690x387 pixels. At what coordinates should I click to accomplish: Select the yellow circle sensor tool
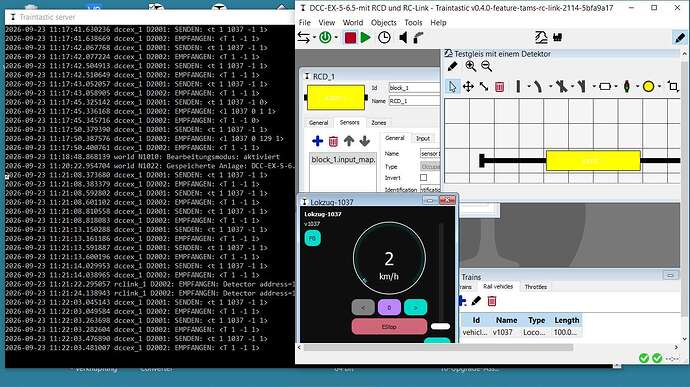point(648,87)
